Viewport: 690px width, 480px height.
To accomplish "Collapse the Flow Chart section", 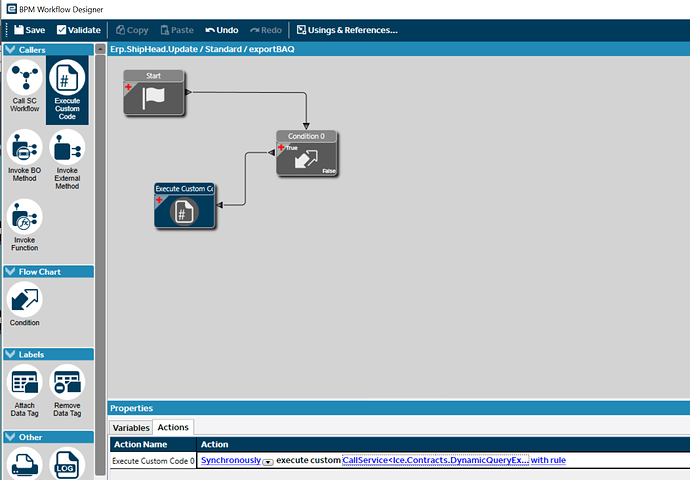I will pyautogui.click(x=10, y=271).
